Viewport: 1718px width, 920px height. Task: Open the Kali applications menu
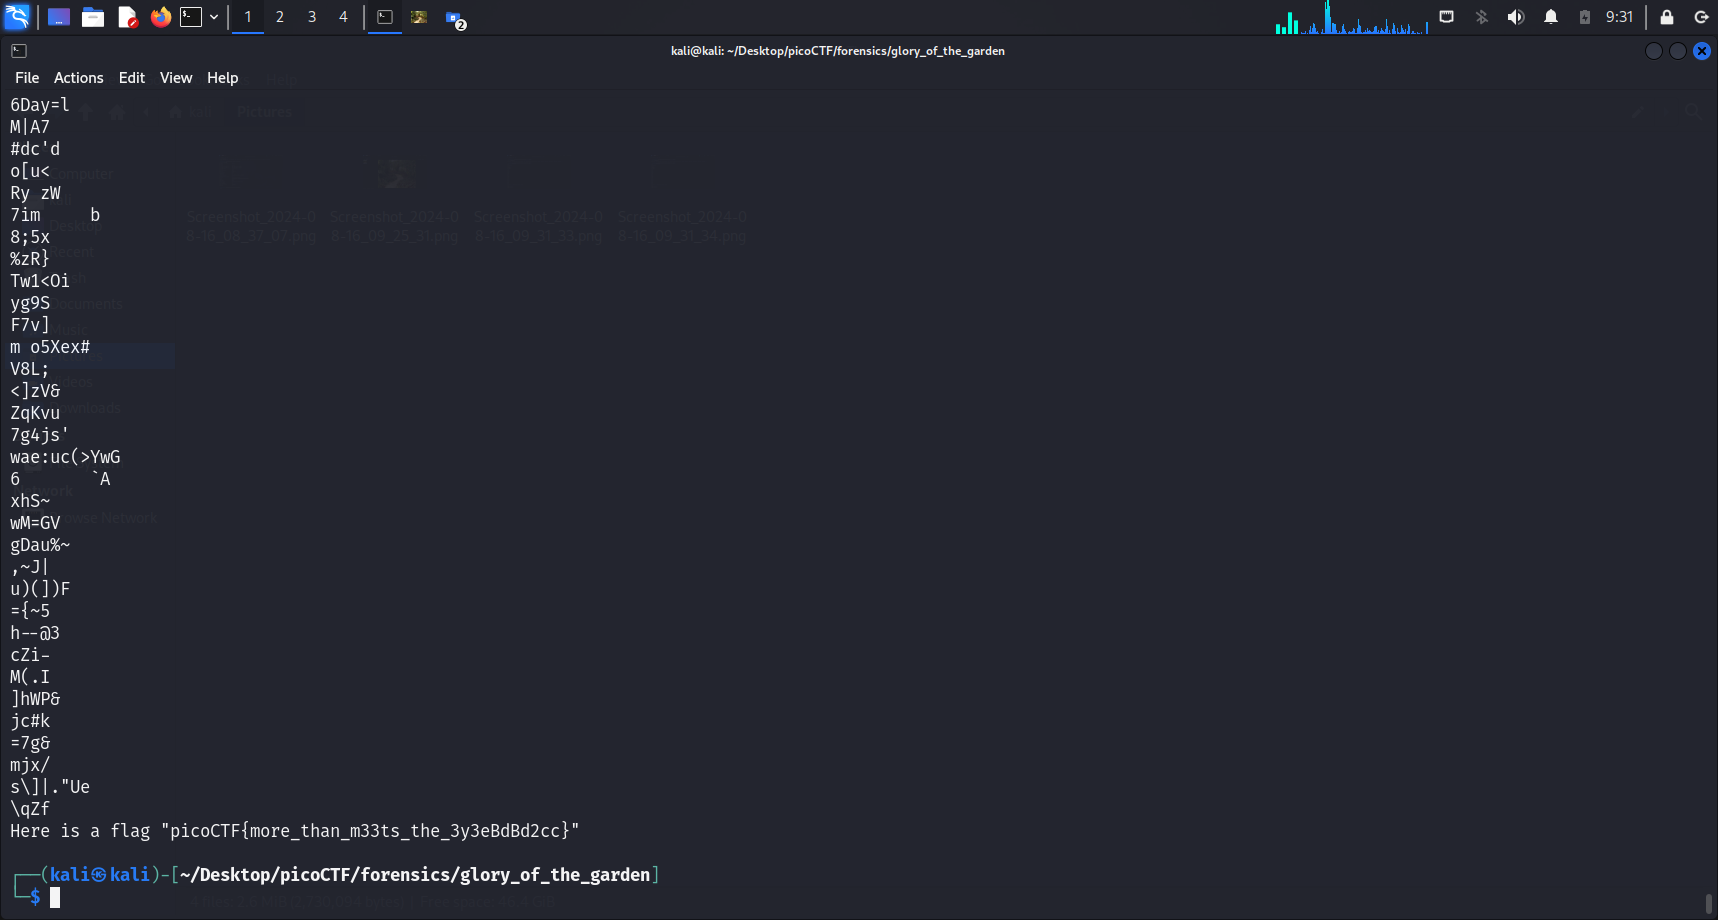click(x=17, y=17)
